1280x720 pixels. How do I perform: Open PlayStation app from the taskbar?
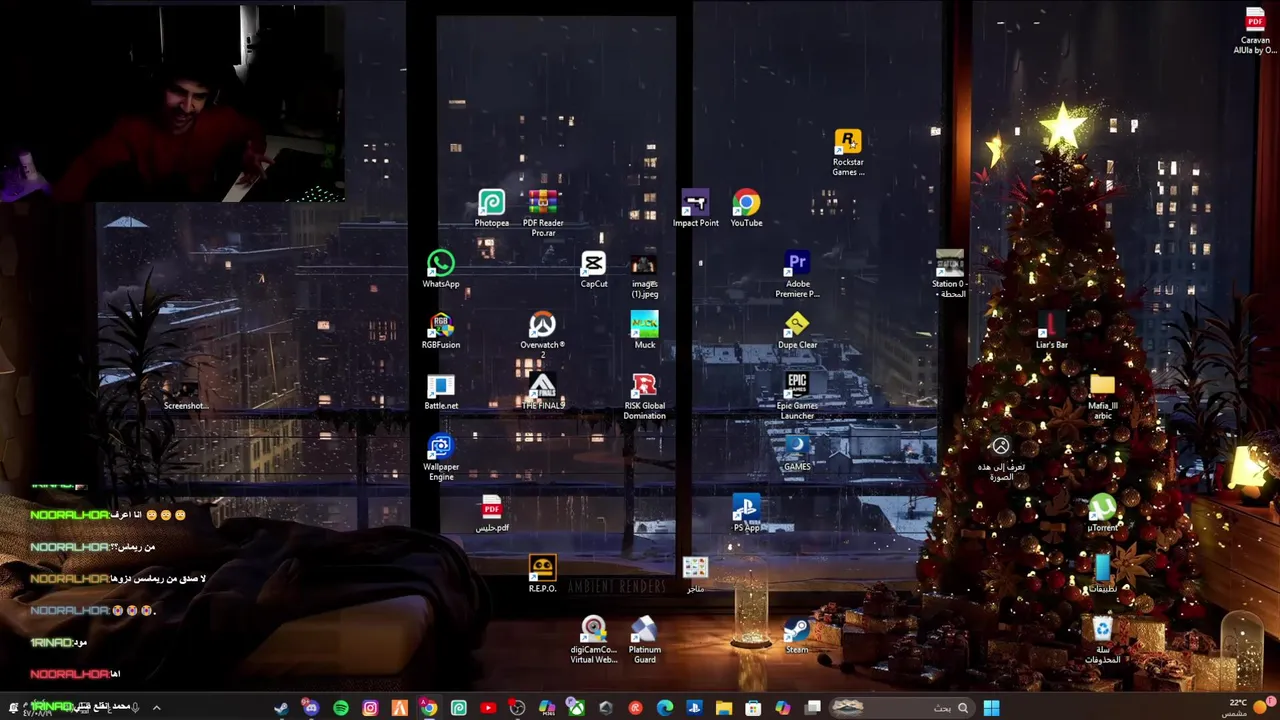click(694, 708)
